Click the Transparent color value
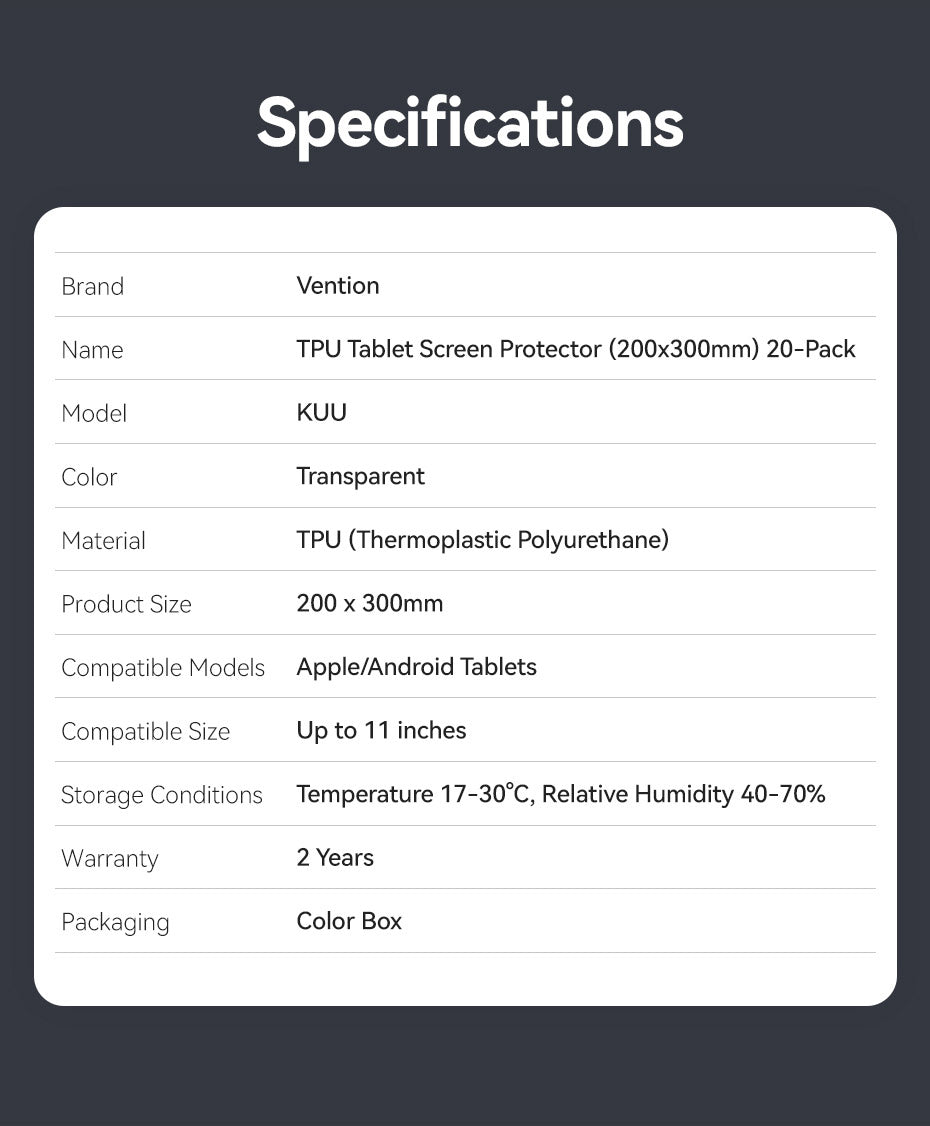Image resolution: width=930 pixels, height=1126 pixels. coord(361,477)
